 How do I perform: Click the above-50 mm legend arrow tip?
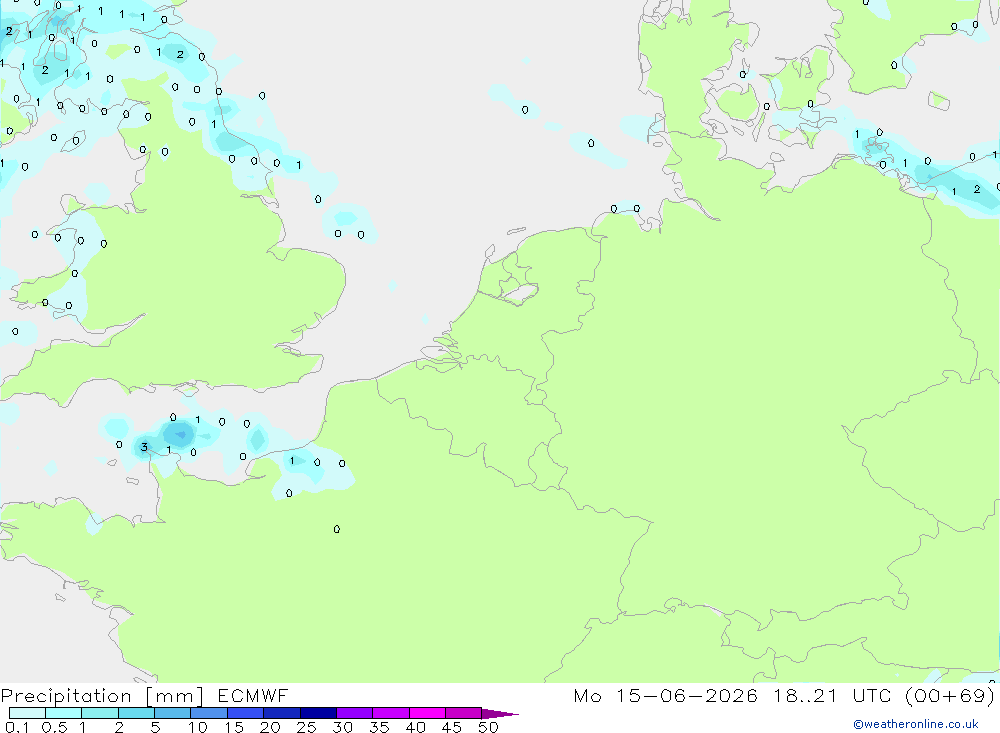coord(500,714)
